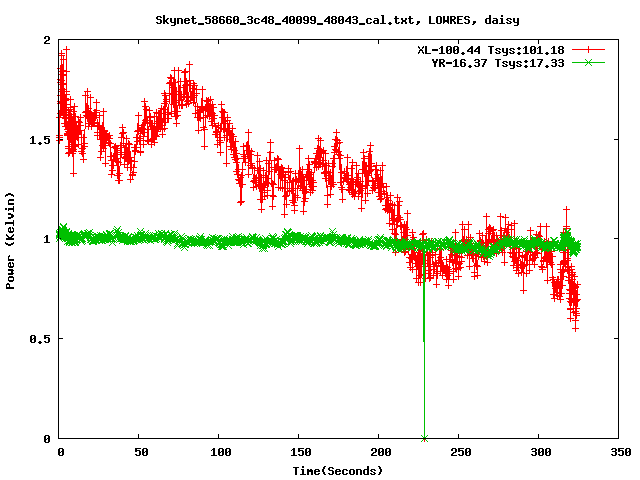Image resolution: width=640 pixels, height=480 pixels.
Task: Click the Time(Seconds) x-axis label
Action: 338,471
